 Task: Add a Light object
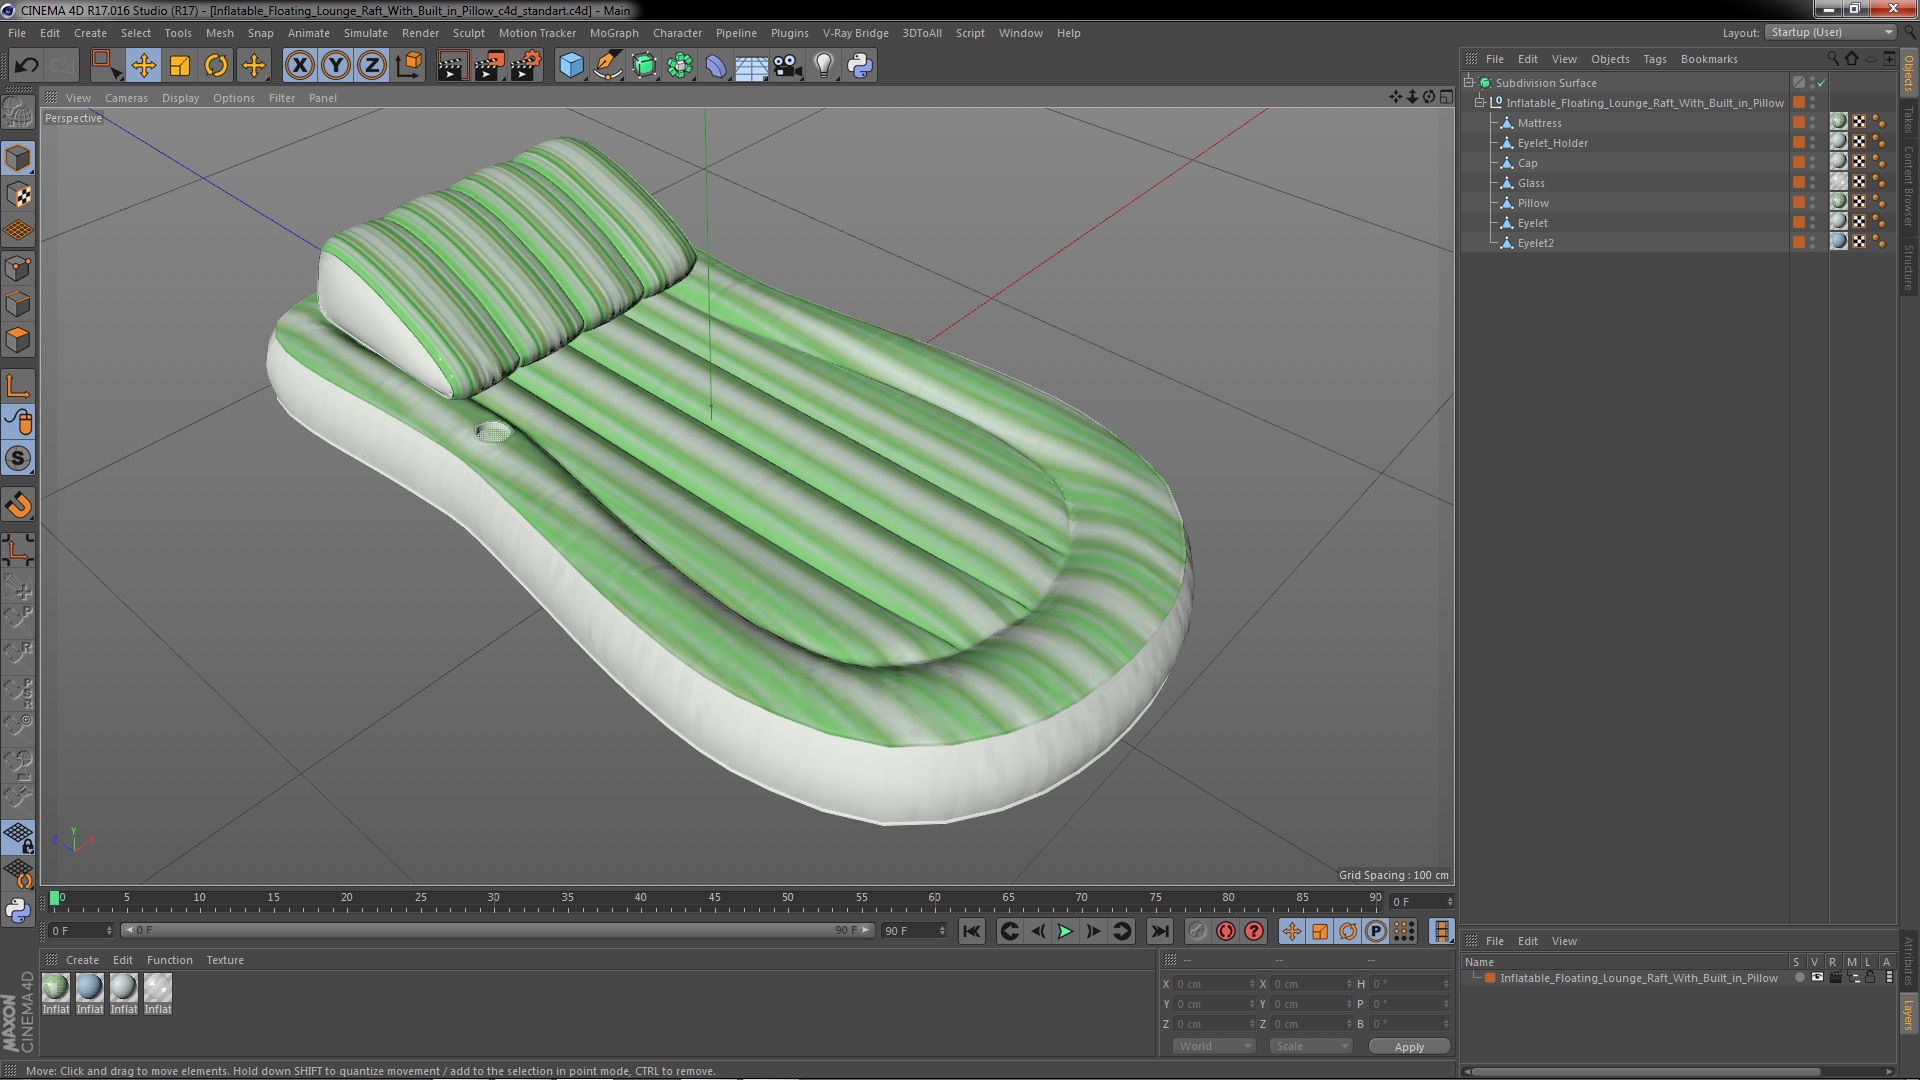pos(824,66)
